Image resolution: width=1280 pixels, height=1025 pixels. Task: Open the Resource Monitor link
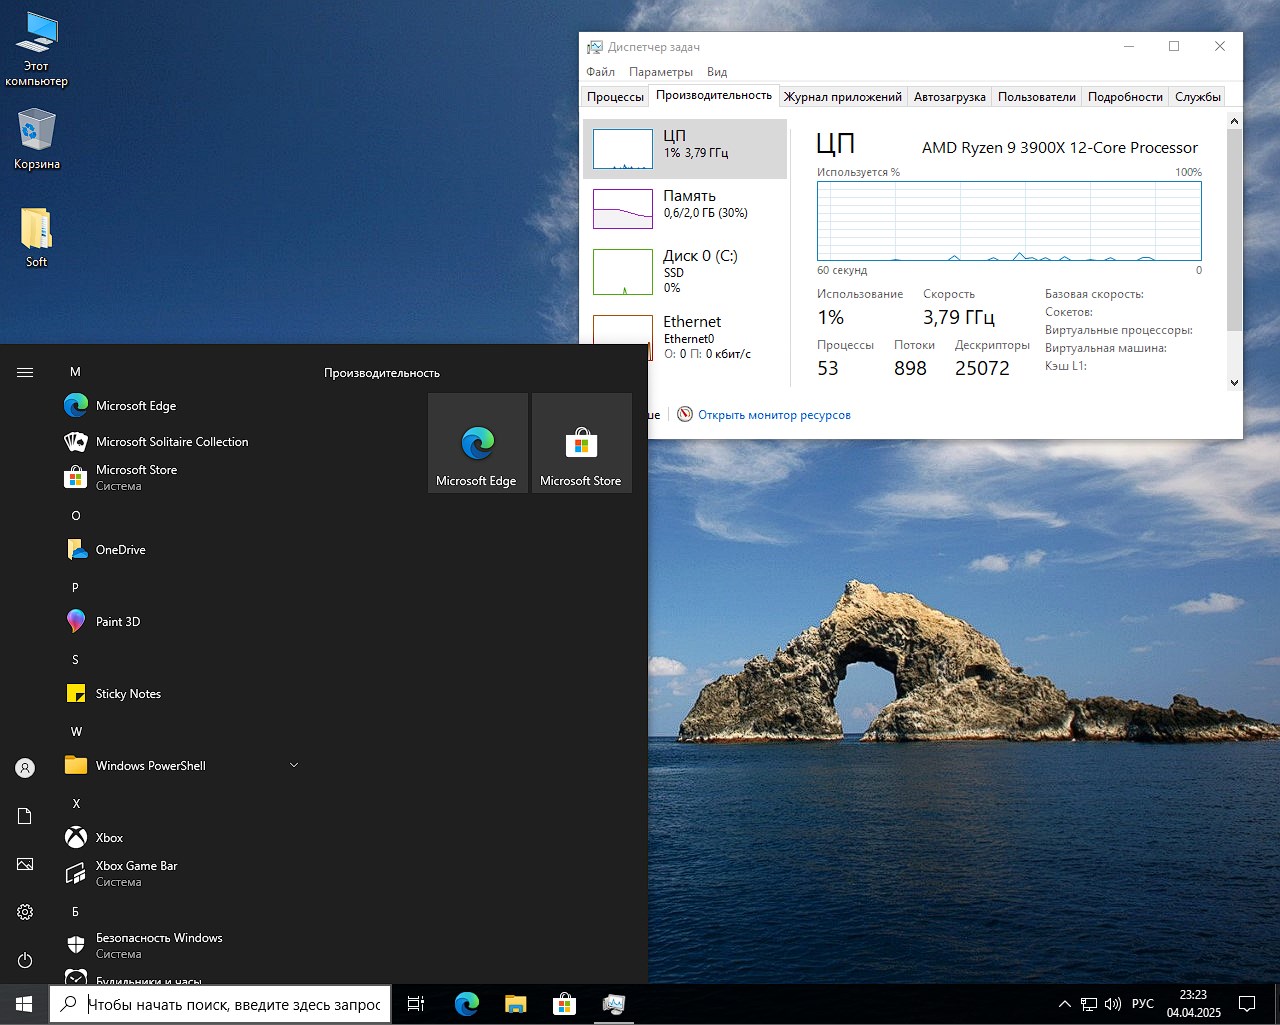point(773,415)
